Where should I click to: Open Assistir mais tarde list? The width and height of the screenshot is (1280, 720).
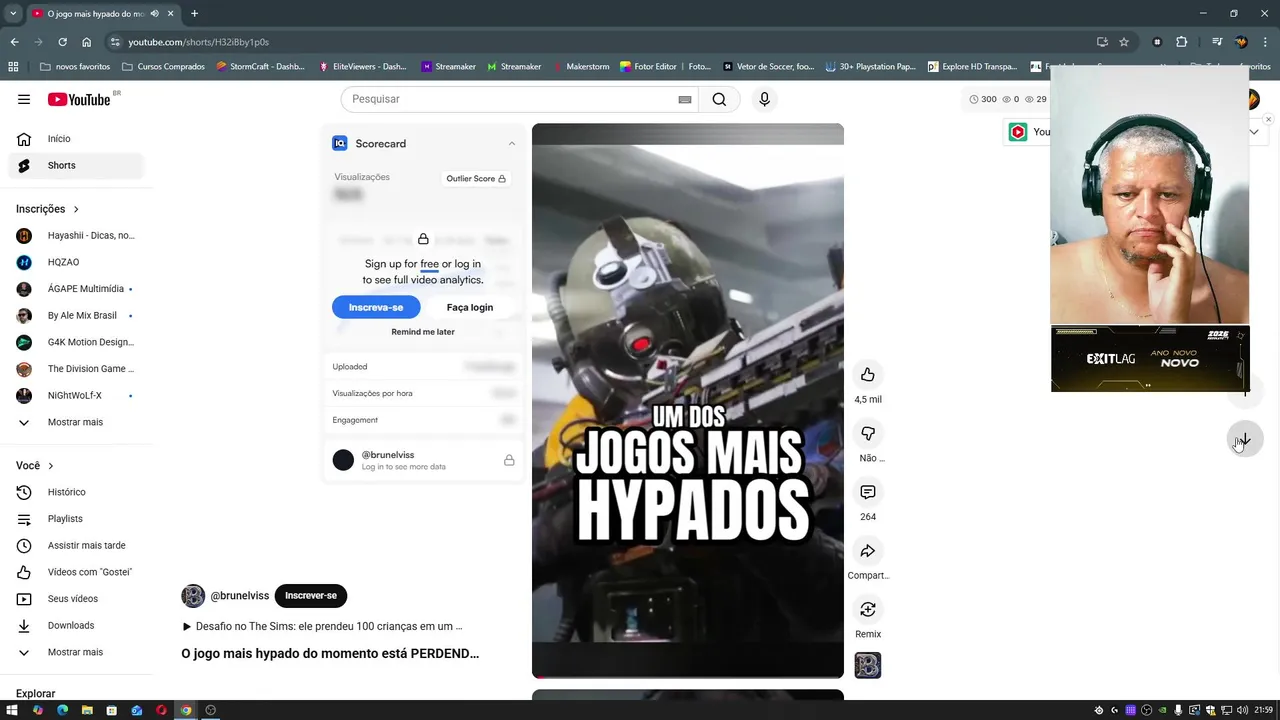(x=76, y=546)
